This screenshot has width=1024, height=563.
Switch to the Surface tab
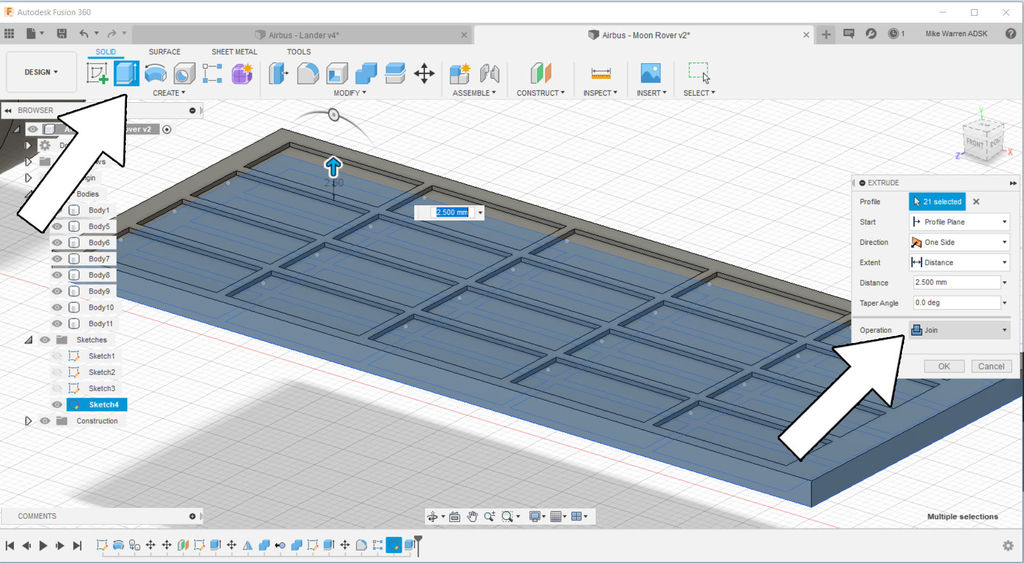tap(165, 52)
